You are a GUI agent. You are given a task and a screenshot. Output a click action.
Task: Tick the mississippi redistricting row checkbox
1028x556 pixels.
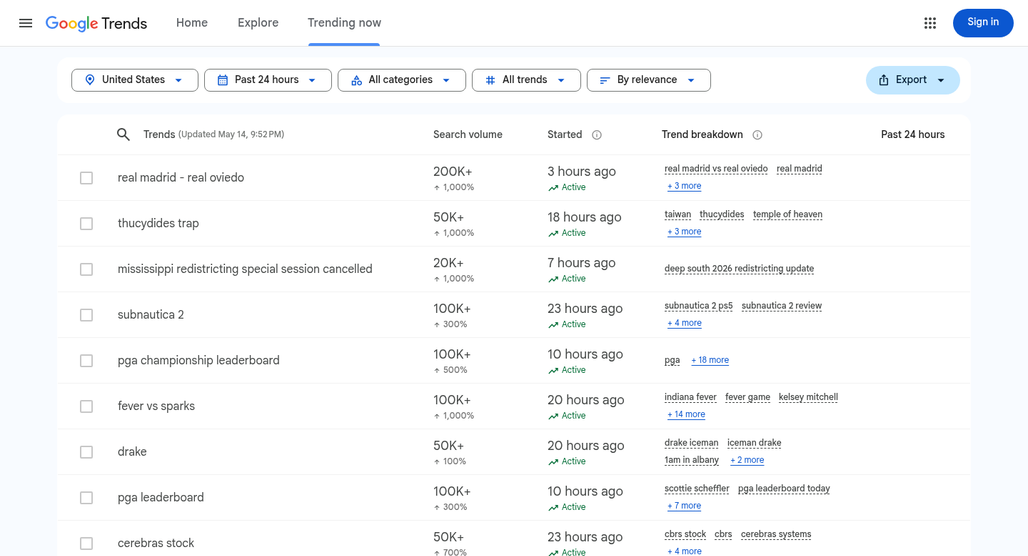pos(87,269)
